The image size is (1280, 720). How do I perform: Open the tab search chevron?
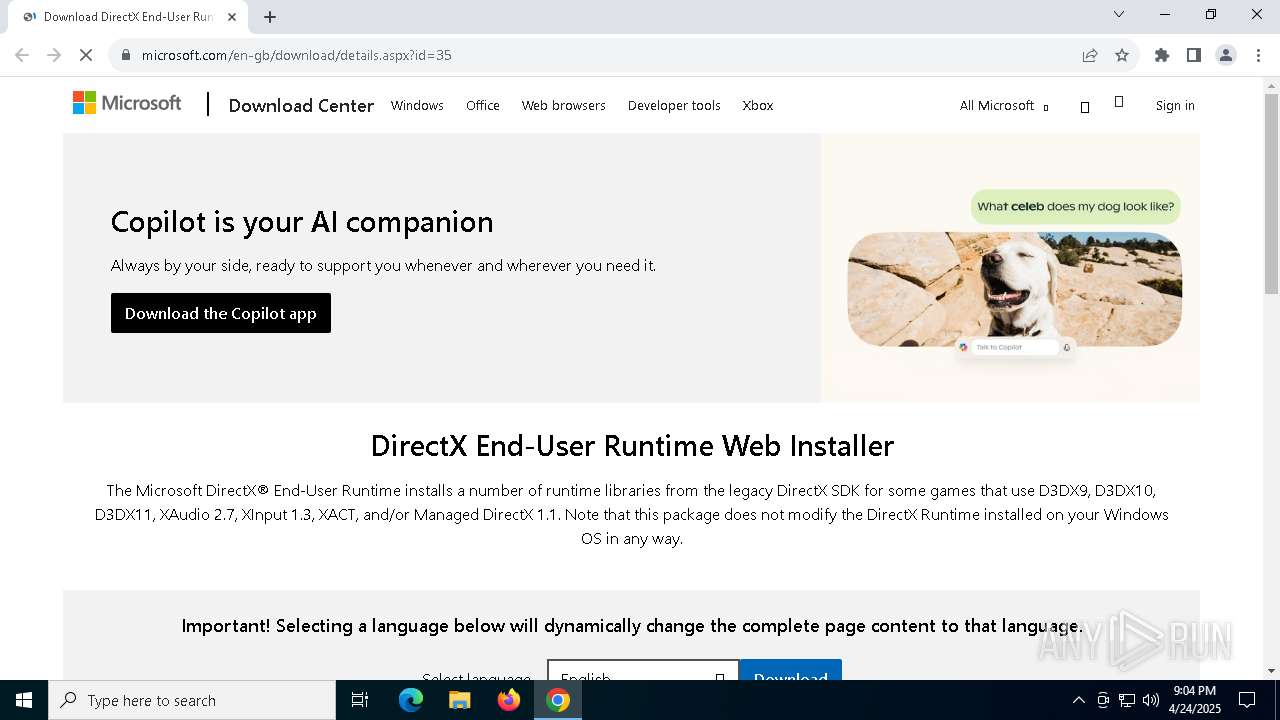1119,14
